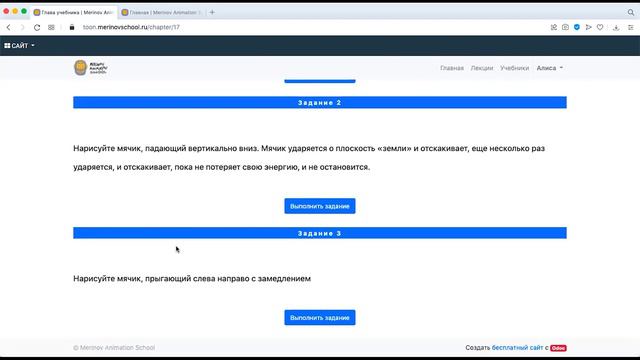Image resolution: width=640 pixels, height=360 pixels.
Task: Take a snapshot with the camera icon
Action: point(565,27)
